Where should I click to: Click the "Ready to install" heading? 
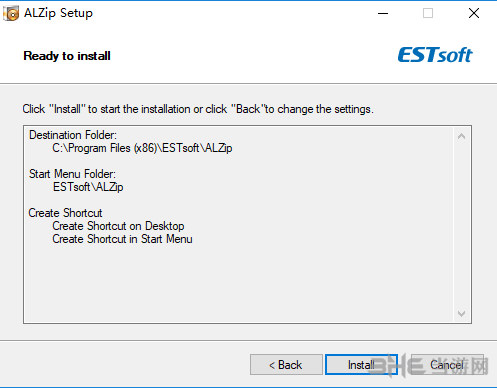point(67,56)
